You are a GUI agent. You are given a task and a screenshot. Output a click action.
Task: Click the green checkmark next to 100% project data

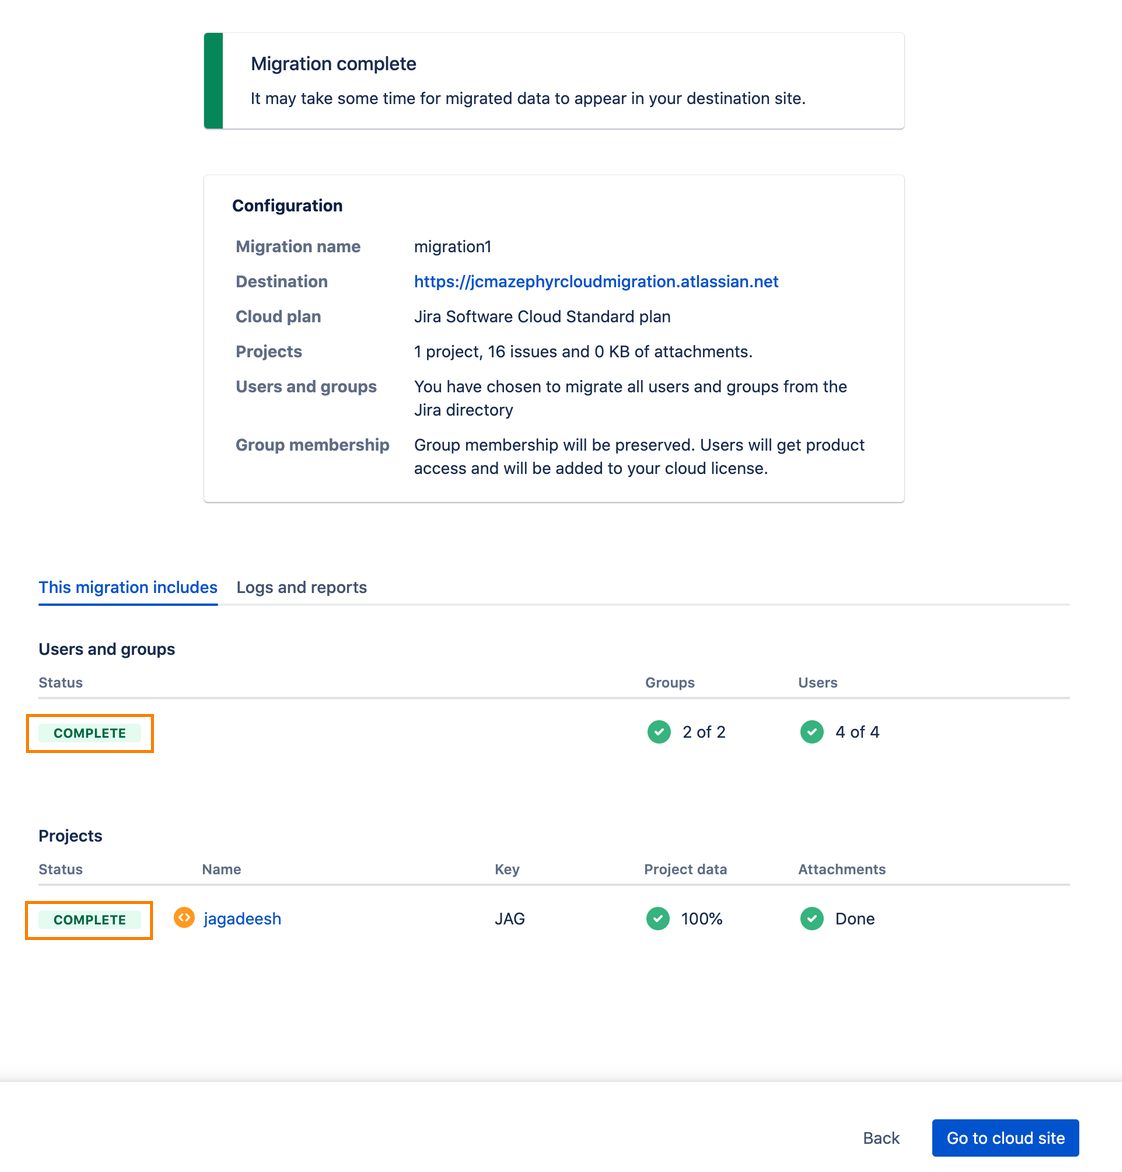pyautogui.click(x=658, y=918)
